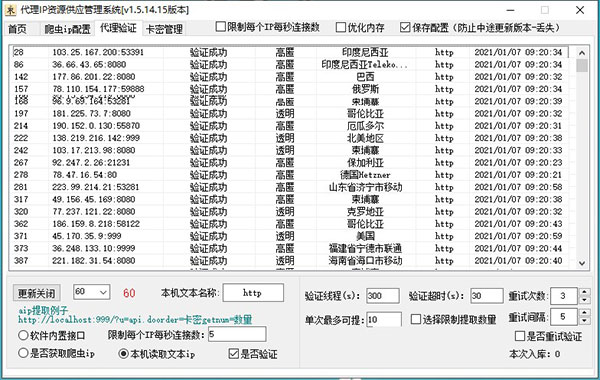Viewport: 600px width, 380px height.
Task: Click the 重试次数 value field showing 3
Action: click(x=564, y=296)
